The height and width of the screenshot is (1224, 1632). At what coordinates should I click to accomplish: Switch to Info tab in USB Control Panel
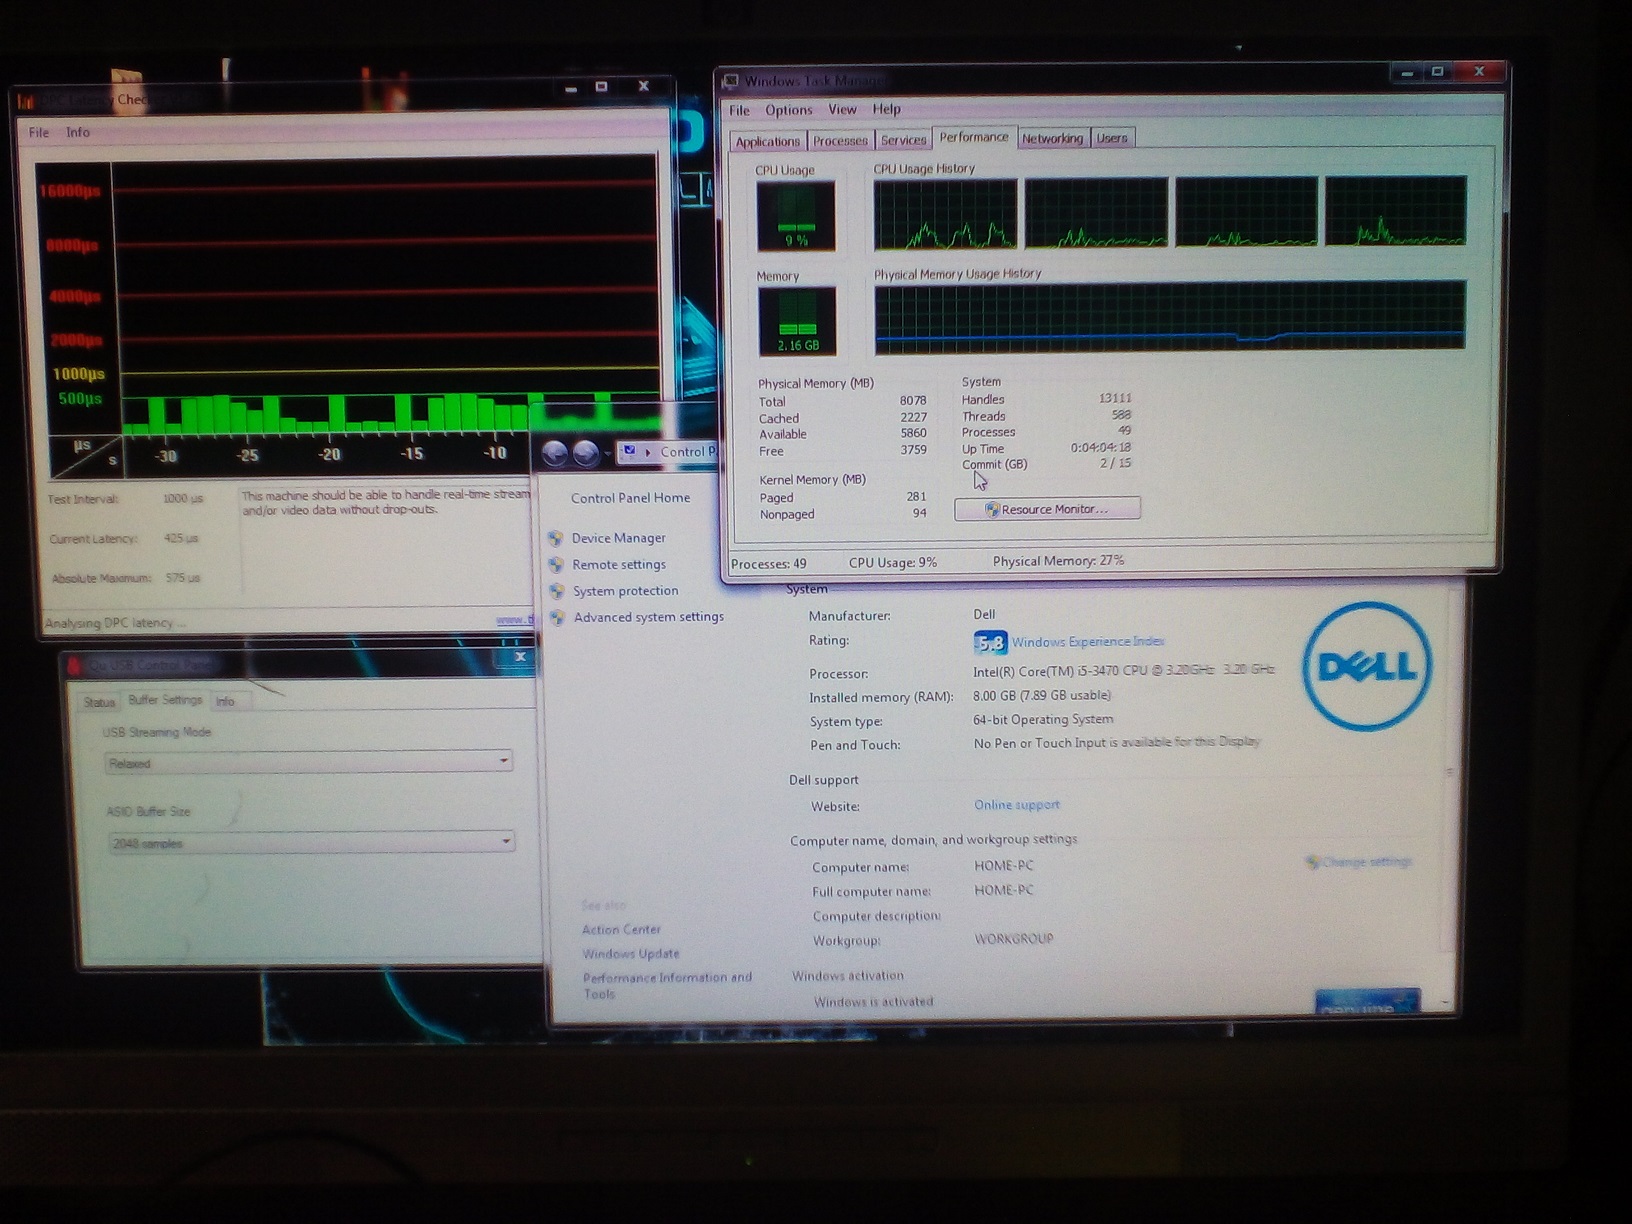coord(225,702)
